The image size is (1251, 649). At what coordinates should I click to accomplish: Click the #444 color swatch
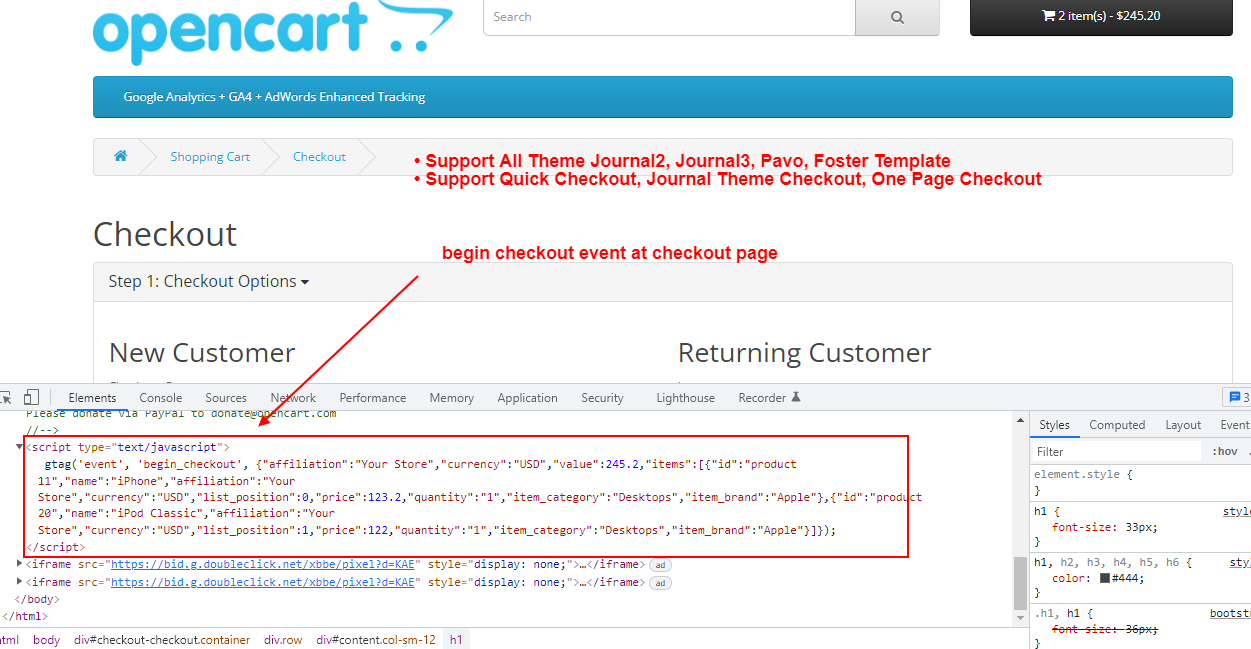tap(1105, 578)
